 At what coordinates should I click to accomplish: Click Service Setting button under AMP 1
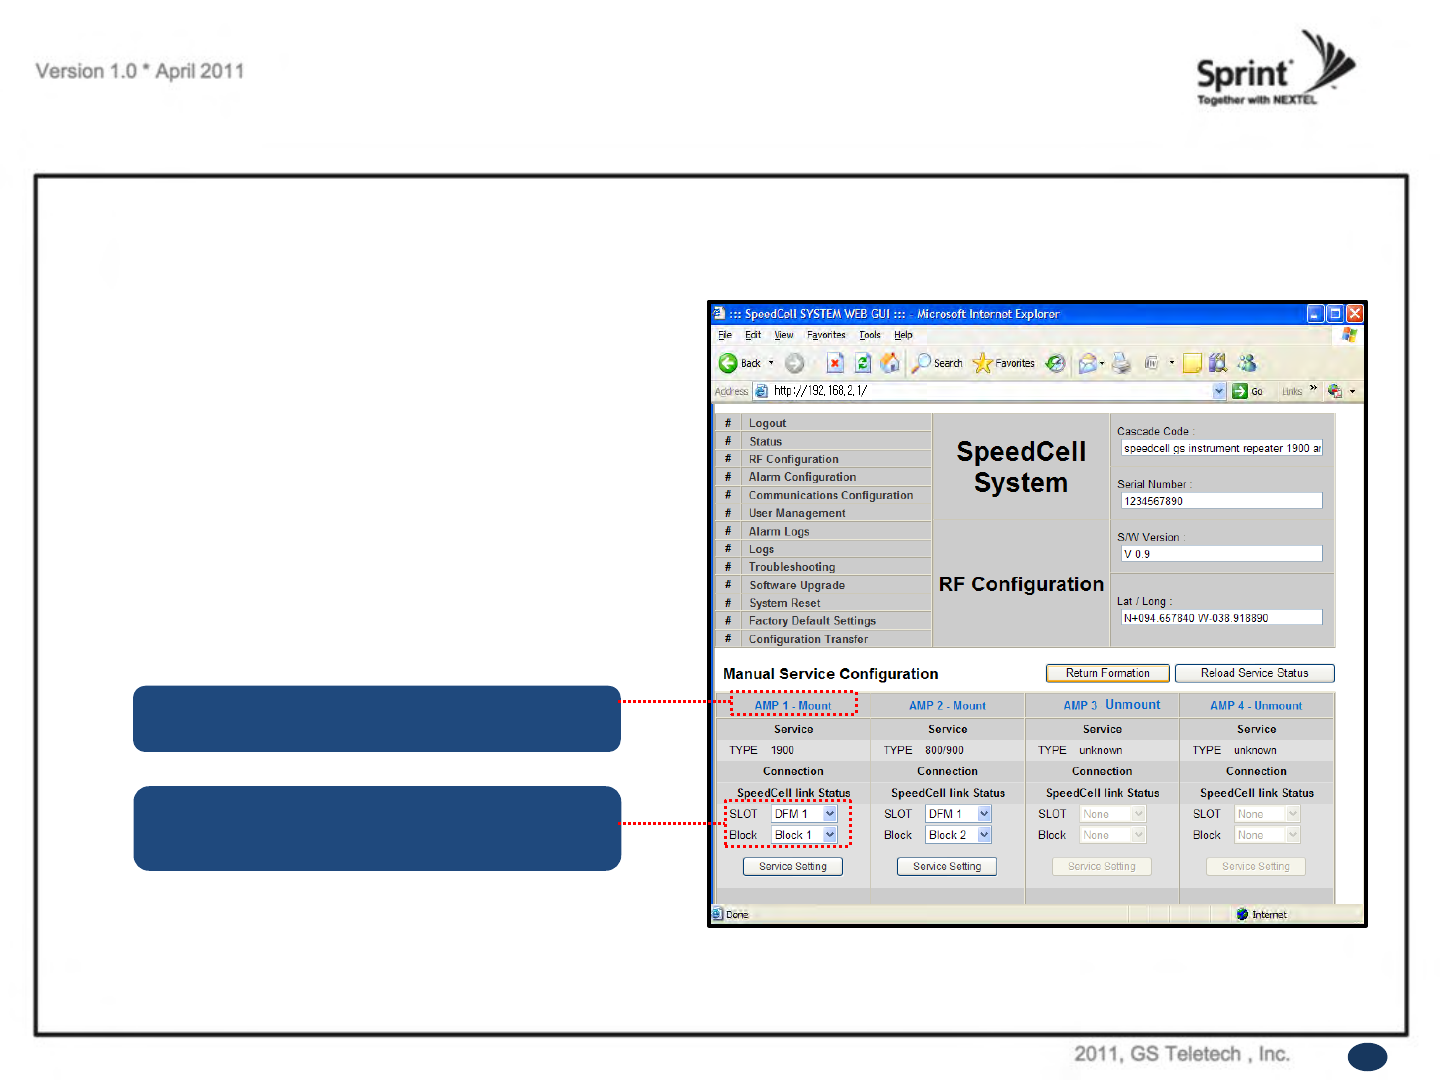[793, 866]
